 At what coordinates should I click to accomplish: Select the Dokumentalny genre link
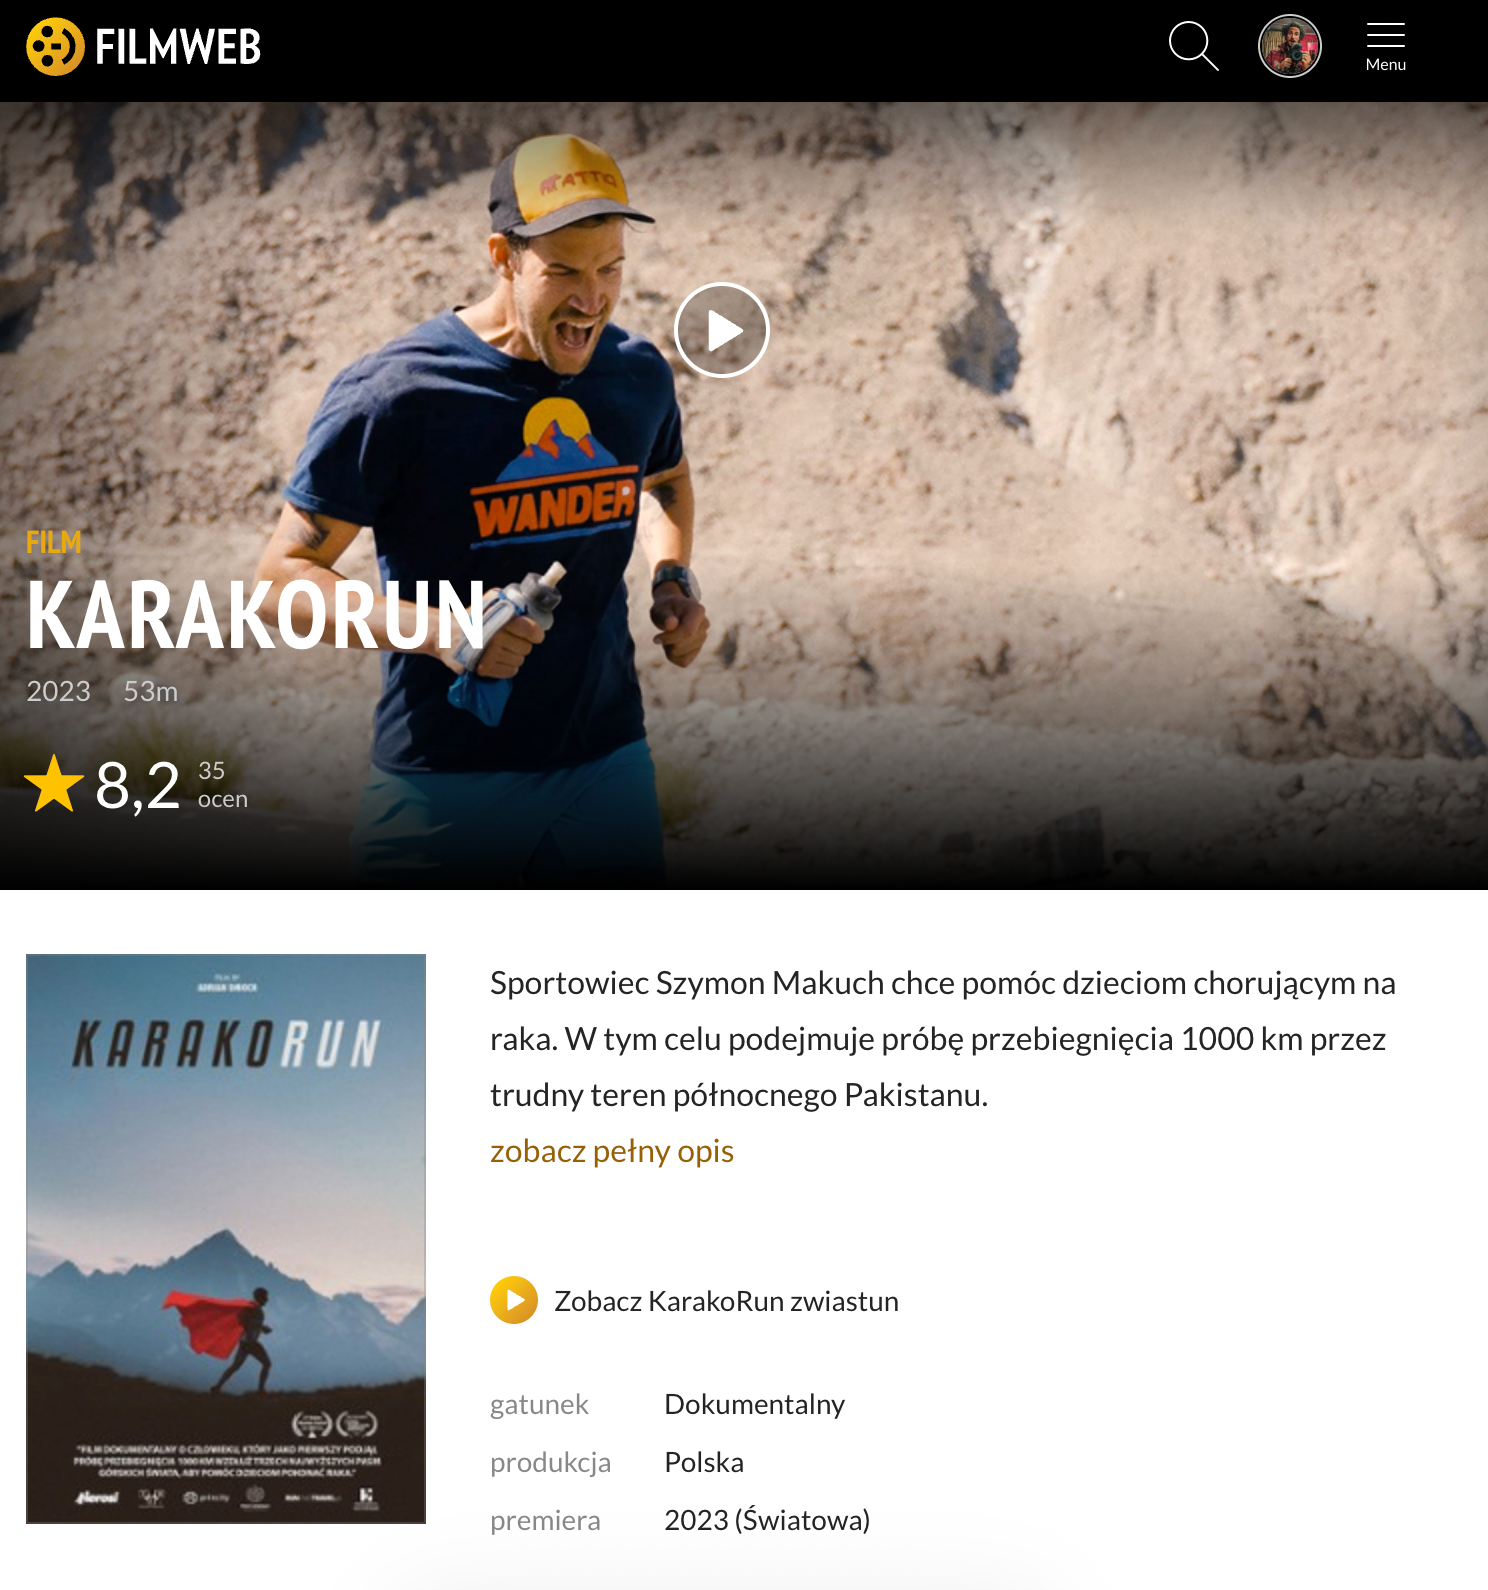tap(755, 1404)
